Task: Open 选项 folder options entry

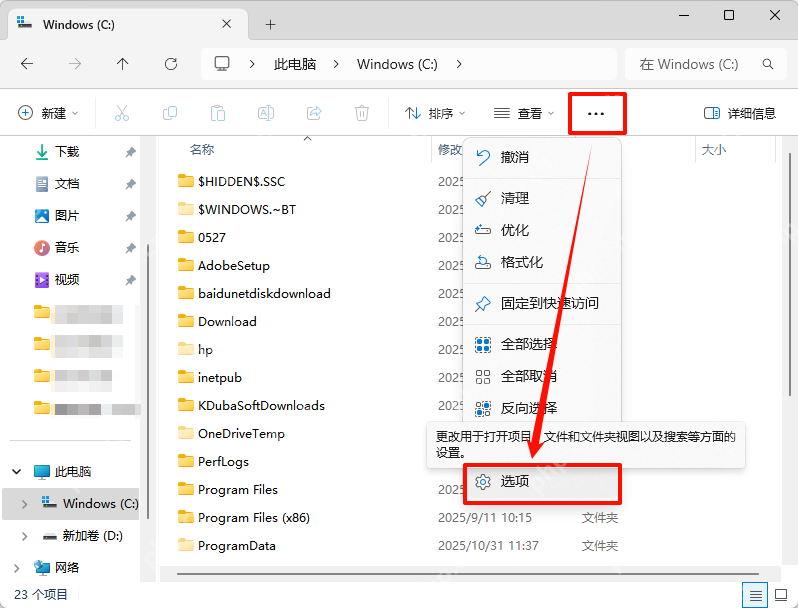Action: click(542, 482)
